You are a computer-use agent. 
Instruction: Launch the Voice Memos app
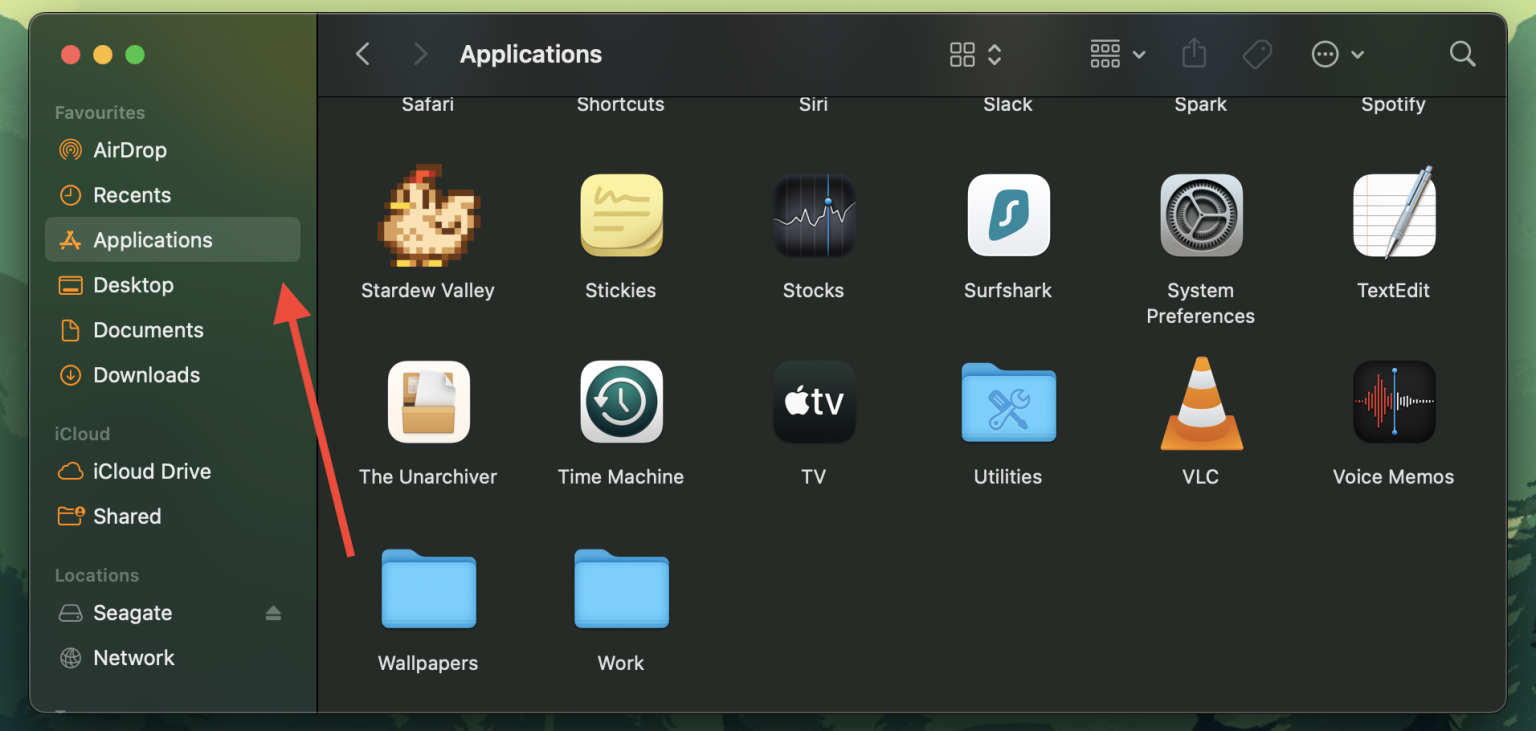pos(1393,403)
